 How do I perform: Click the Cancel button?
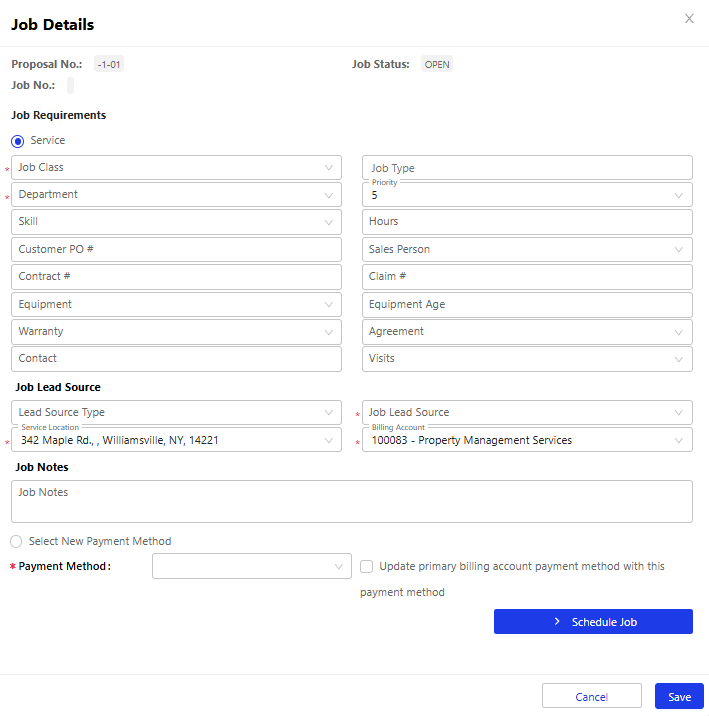[592, 697]
